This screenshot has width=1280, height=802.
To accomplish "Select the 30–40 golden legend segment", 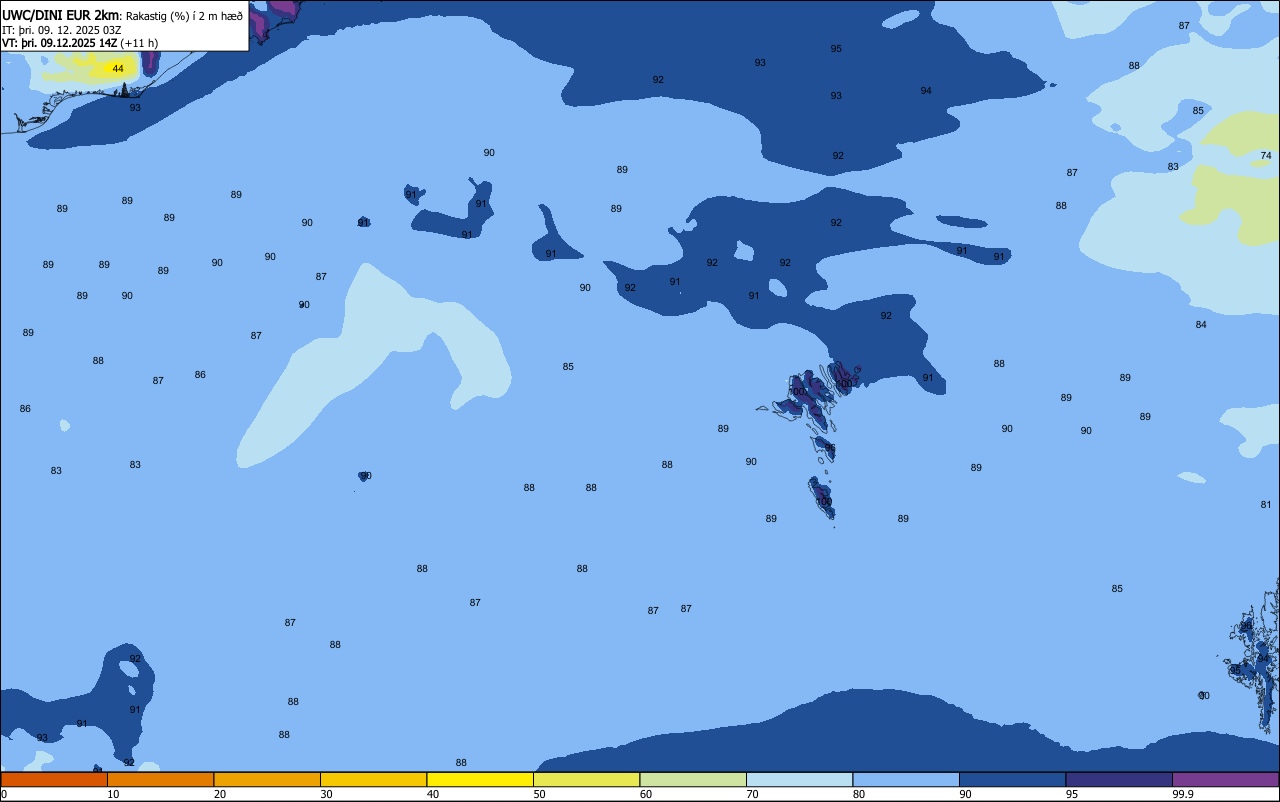I will 373,779.
